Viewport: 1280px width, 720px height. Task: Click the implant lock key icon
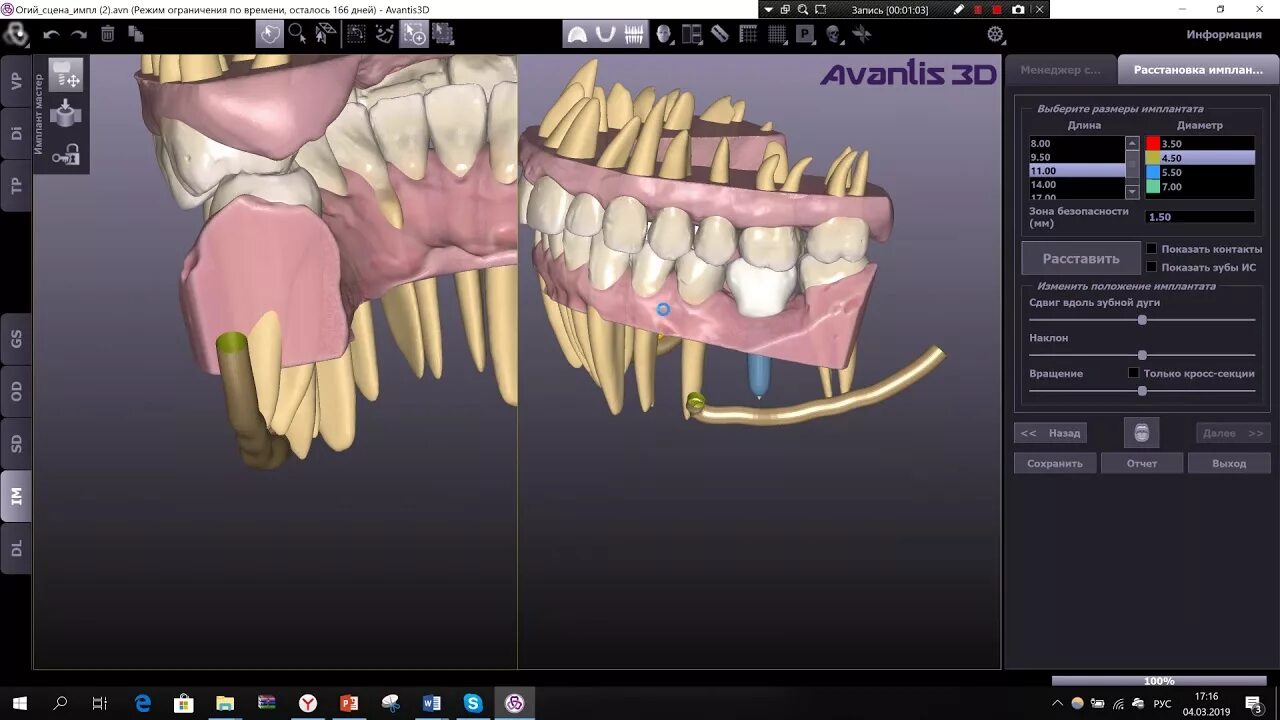[66, 153]
